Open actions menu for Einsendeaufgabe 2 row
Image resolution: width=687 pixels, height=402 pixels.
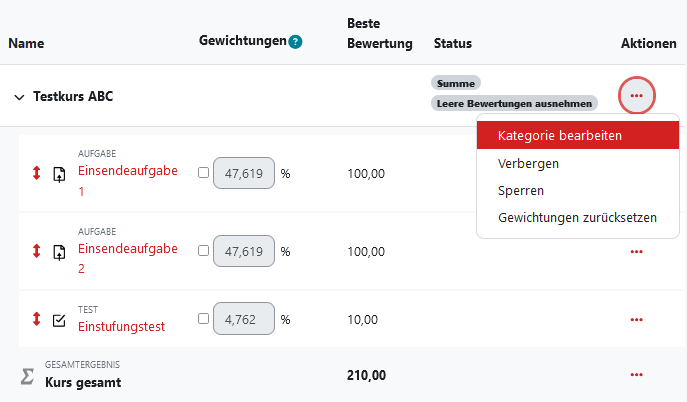(x=636, y=251)
